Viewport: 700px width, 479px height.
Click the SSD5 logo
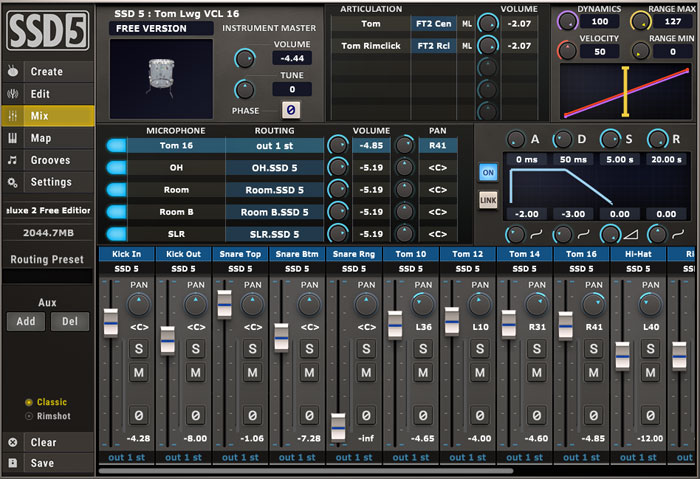pyautogui.click(x=48, y=30)
